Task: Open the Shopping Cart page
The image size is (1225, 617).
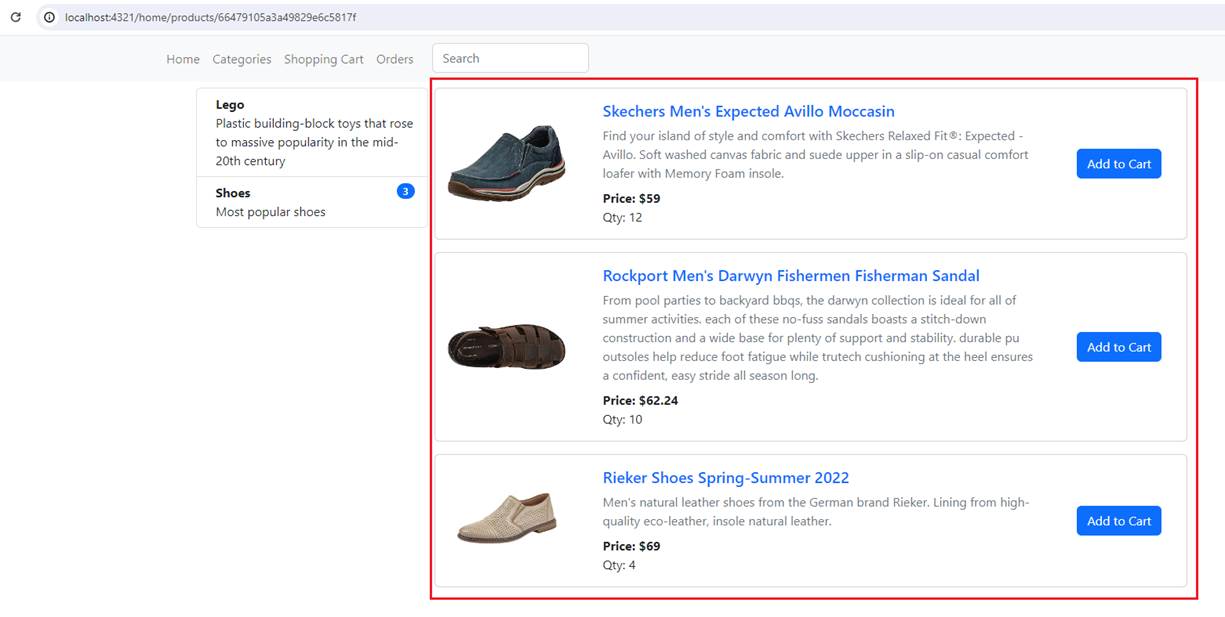Action: [x=324, y=59]
